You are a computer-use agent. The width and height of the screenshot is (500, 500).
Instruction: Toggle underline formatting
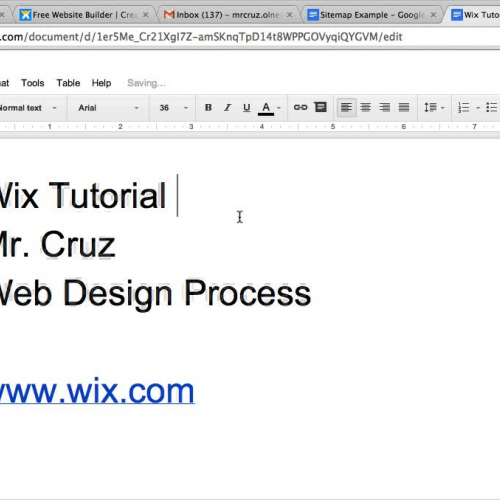[x=247, y=107]
